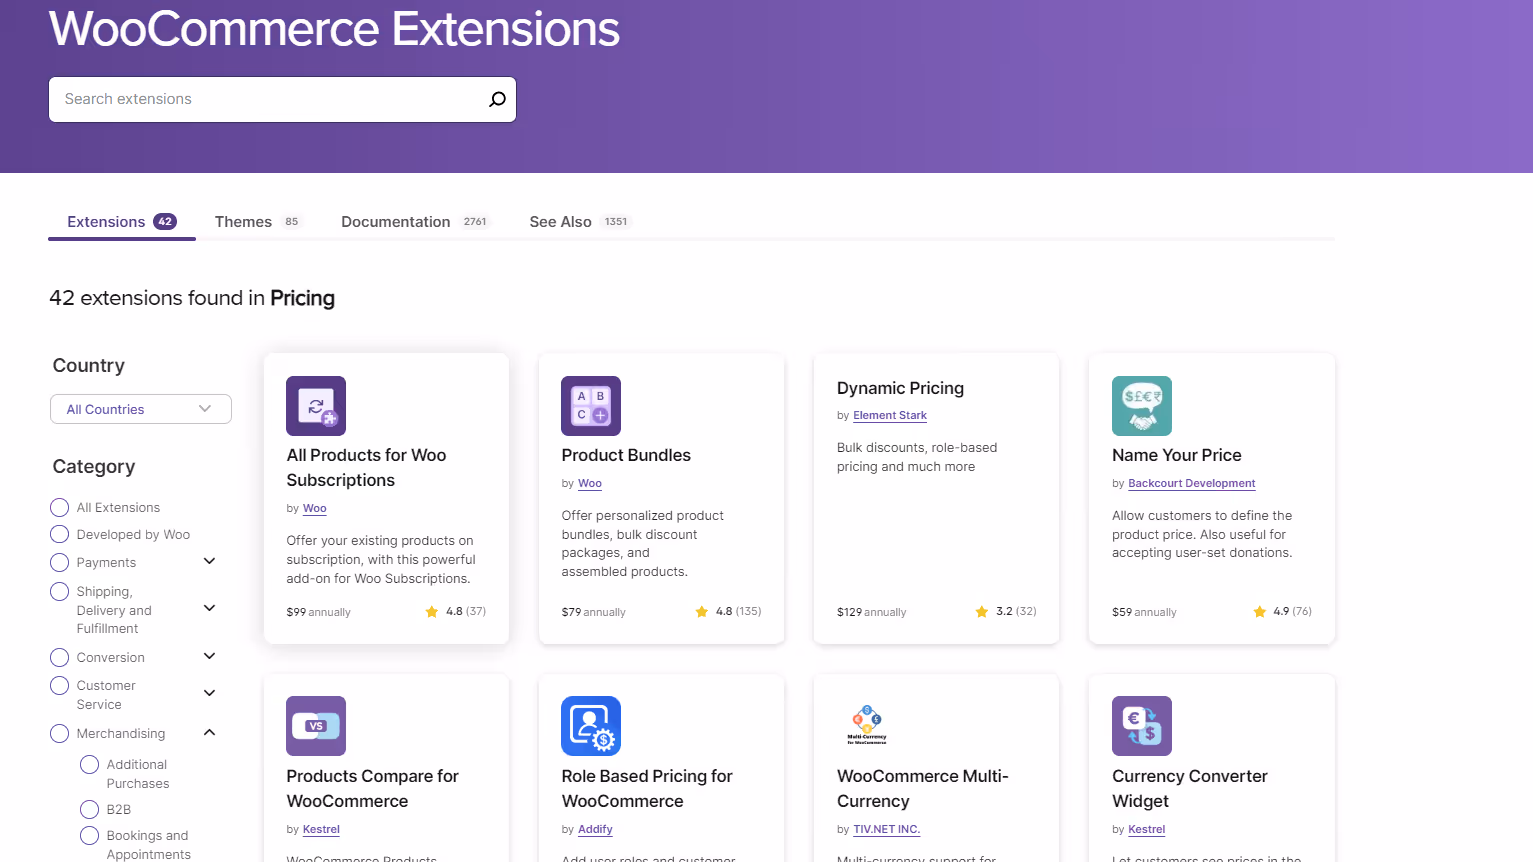Click the search magnifier icon
Viewport: 1533px width, 862px height.
496,99
